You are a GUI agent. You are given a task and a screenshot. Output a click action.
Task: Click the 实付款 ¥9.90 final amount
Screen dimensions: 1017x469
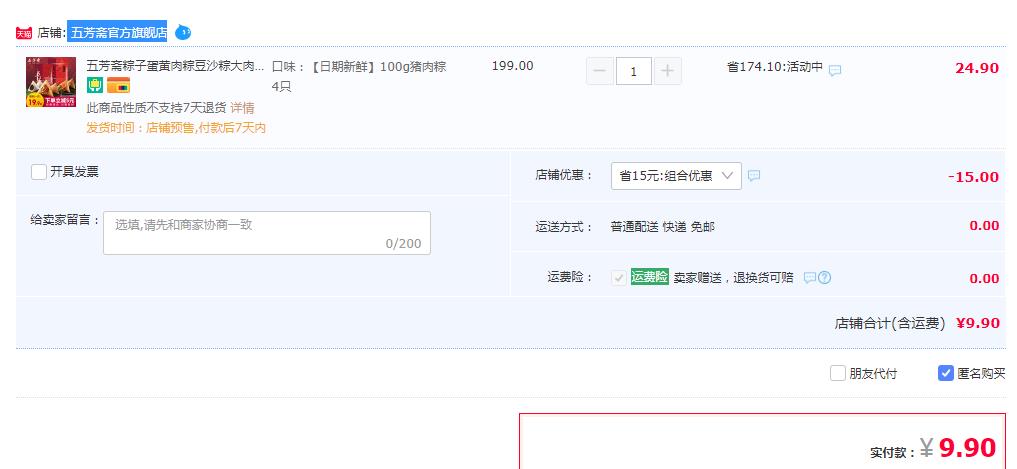point(957,448)
